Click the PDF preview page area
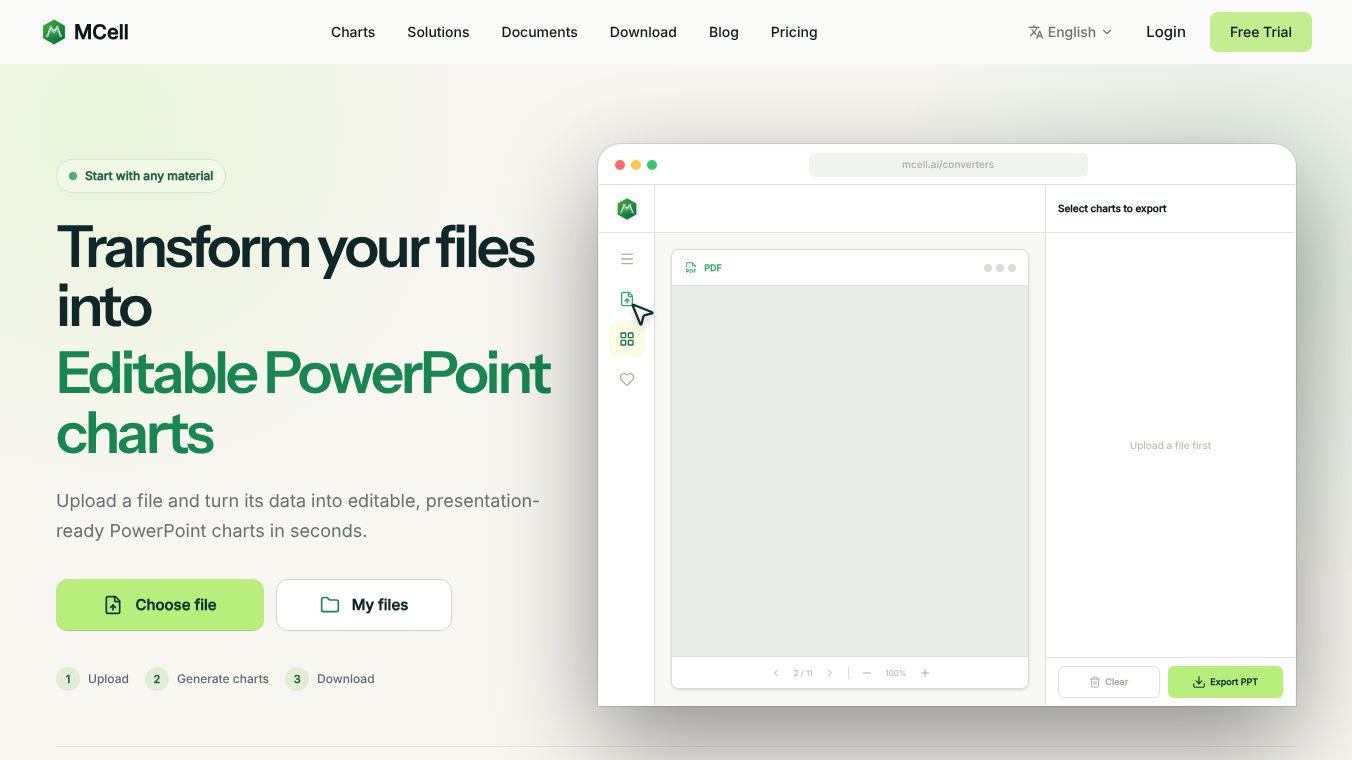The height and width of the screenshot is (760, 1352). point(850,471)
